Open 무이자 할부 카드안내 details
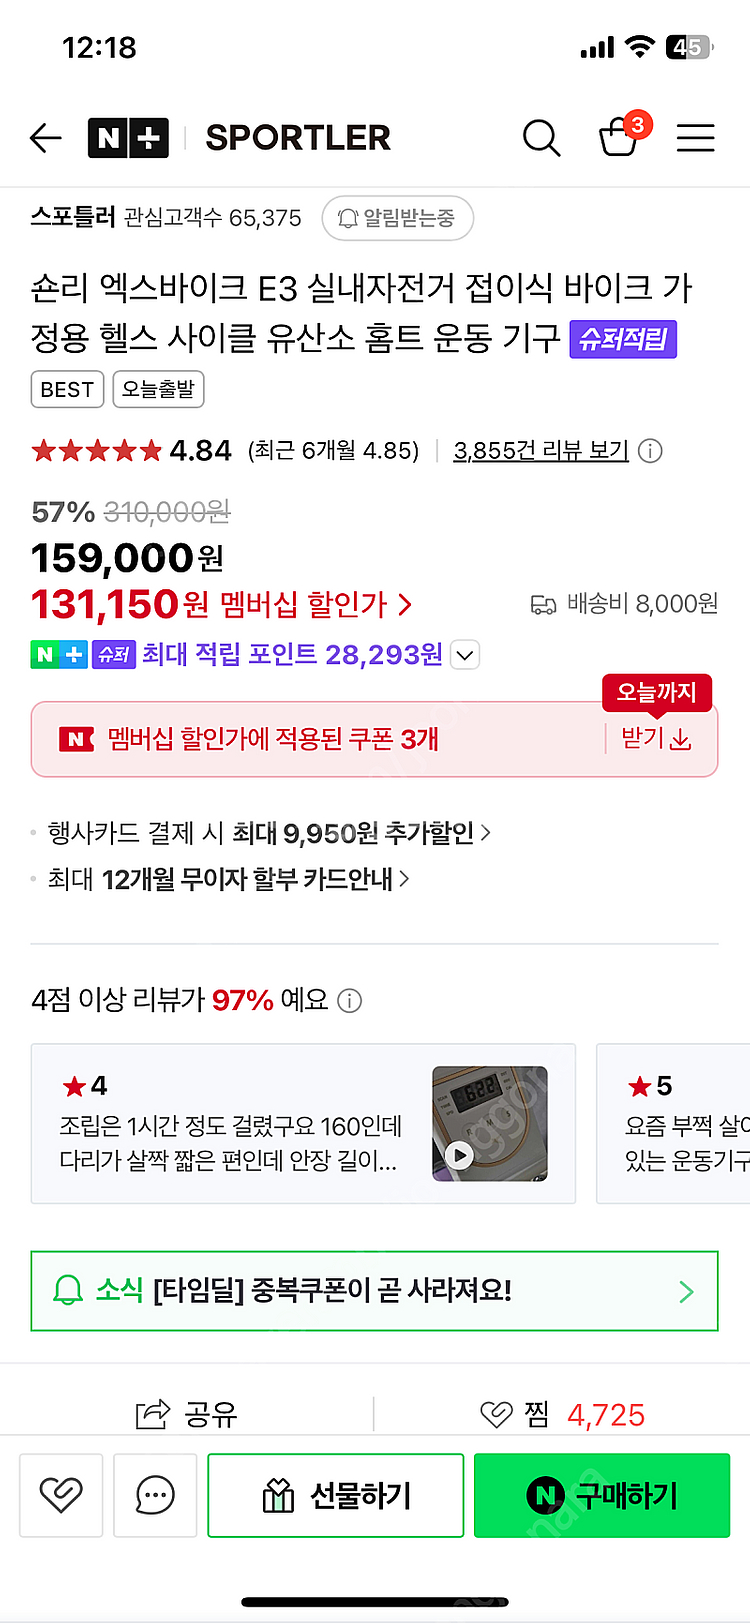The width and height of the screenshot is (750, 1623). point(230,879)
